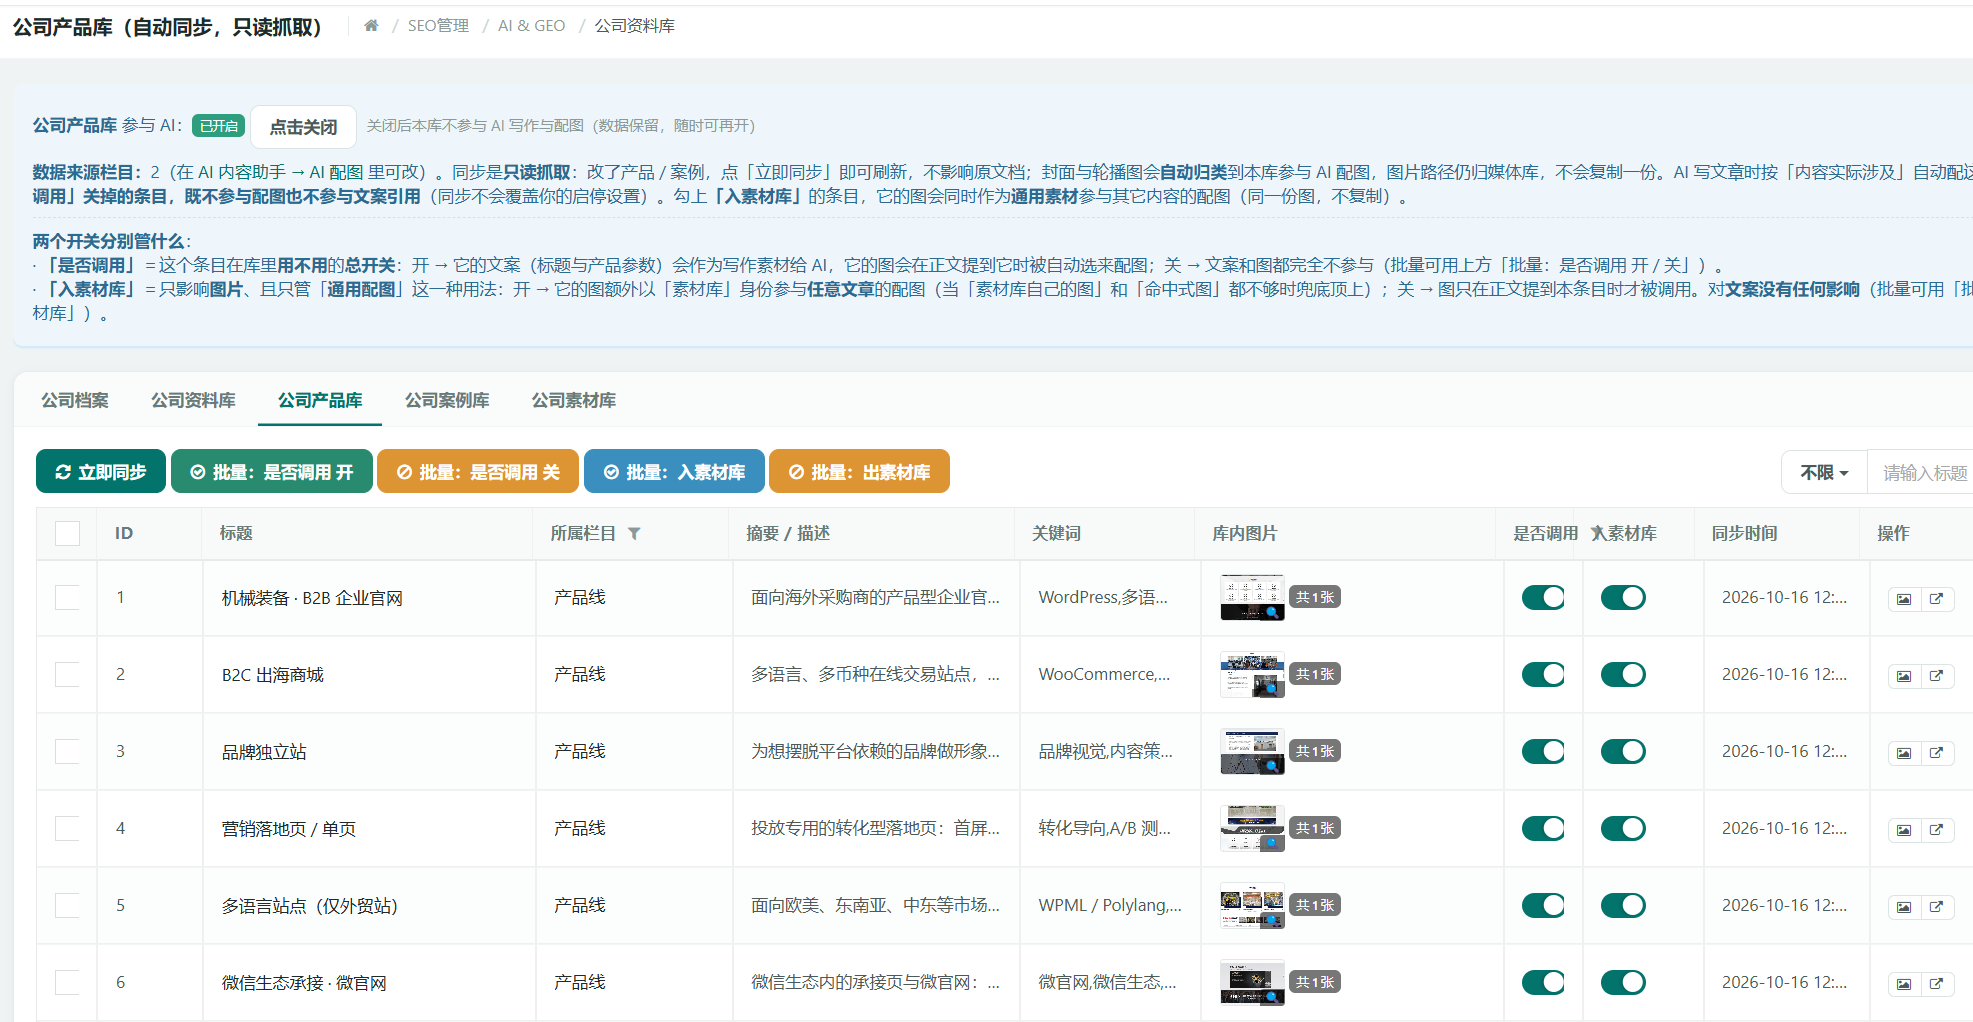This screenshot has height=1022, width=1973.
Task: Open image viewer for 品牌独立站 row
Action: tap(1904, 753)
